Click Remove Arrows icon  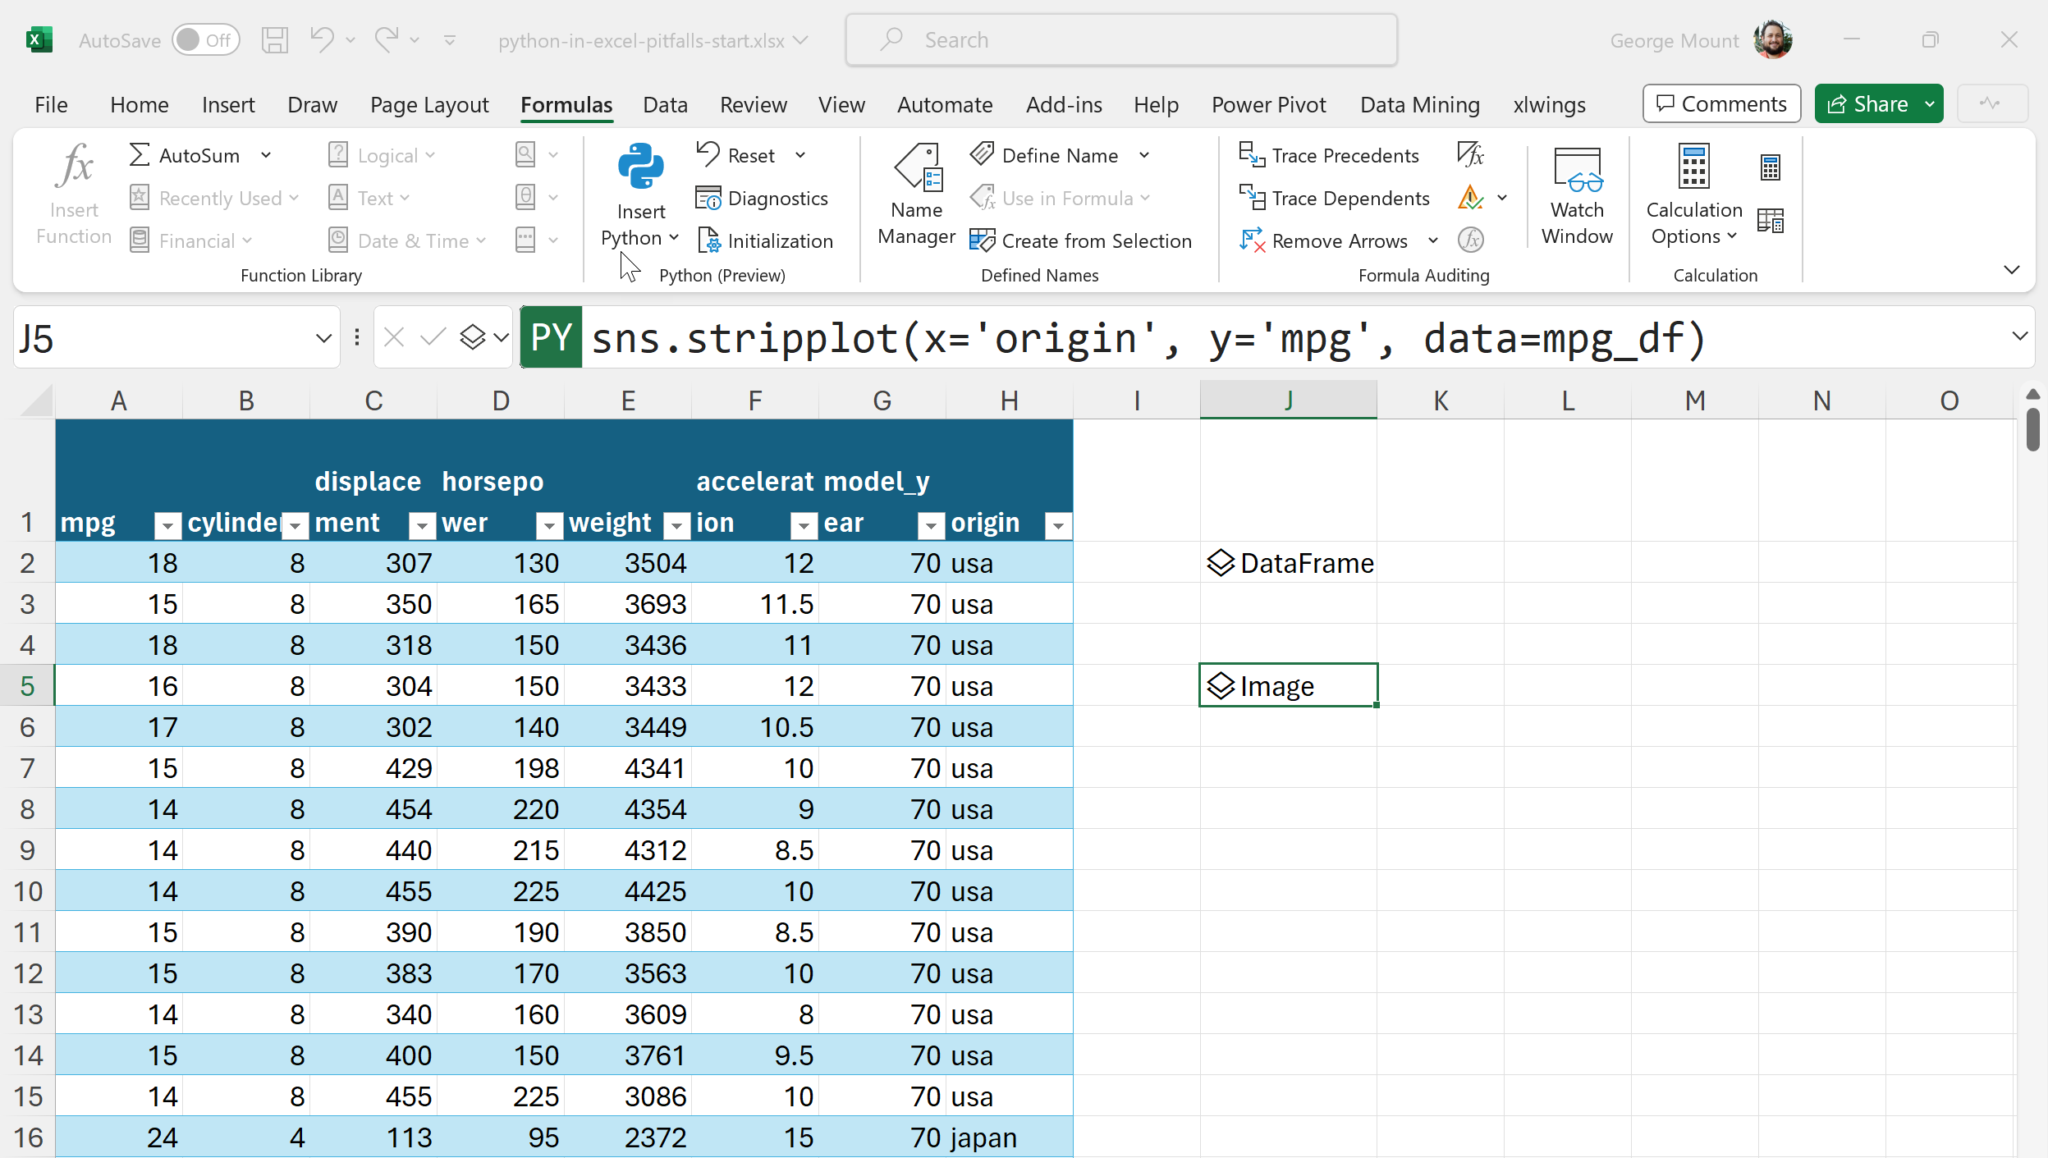pyautogui.click(x=1252, y=241)
